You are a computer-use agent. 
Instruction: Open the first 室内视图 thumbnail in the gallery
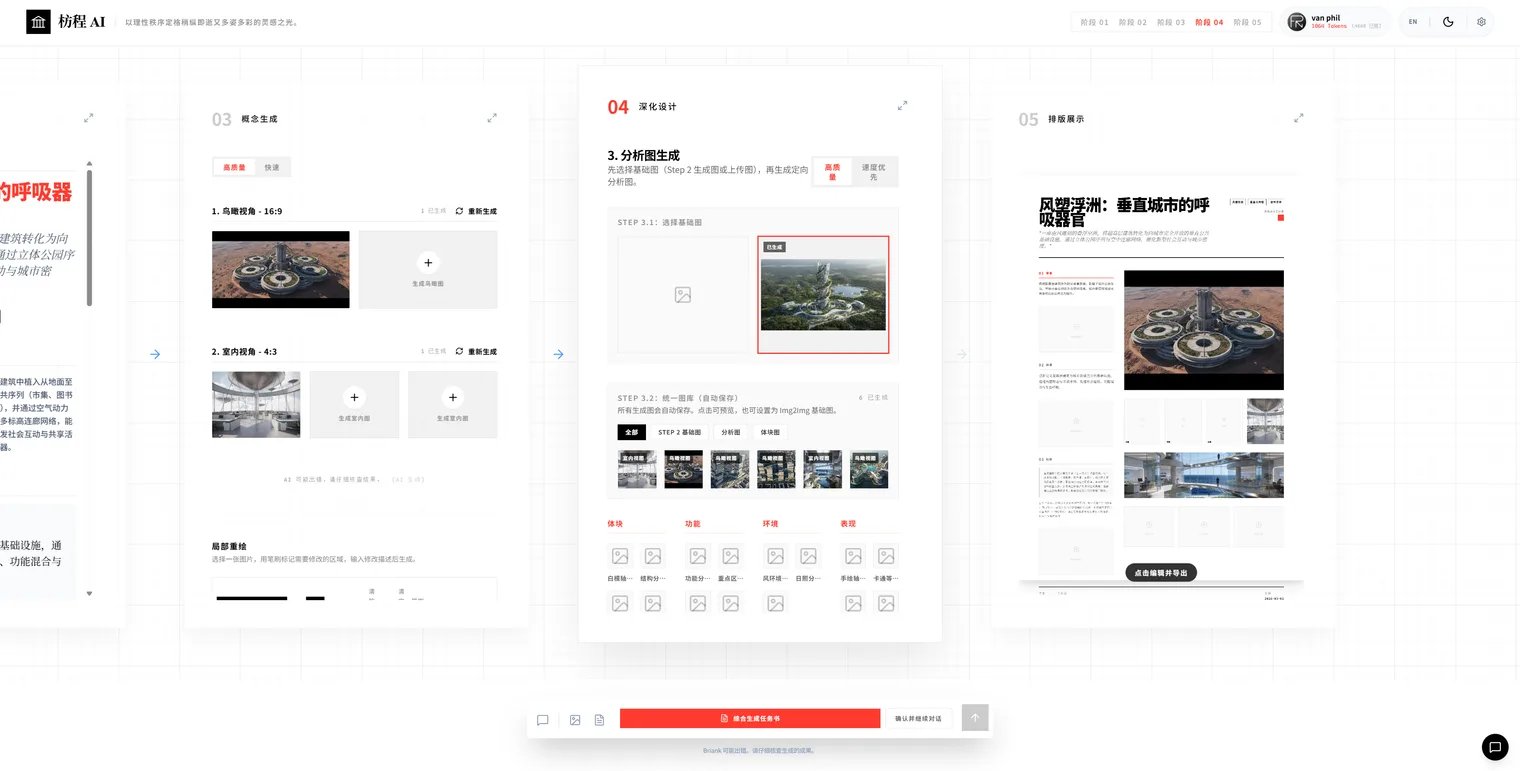pyautogui.click(x=637, y=469)
